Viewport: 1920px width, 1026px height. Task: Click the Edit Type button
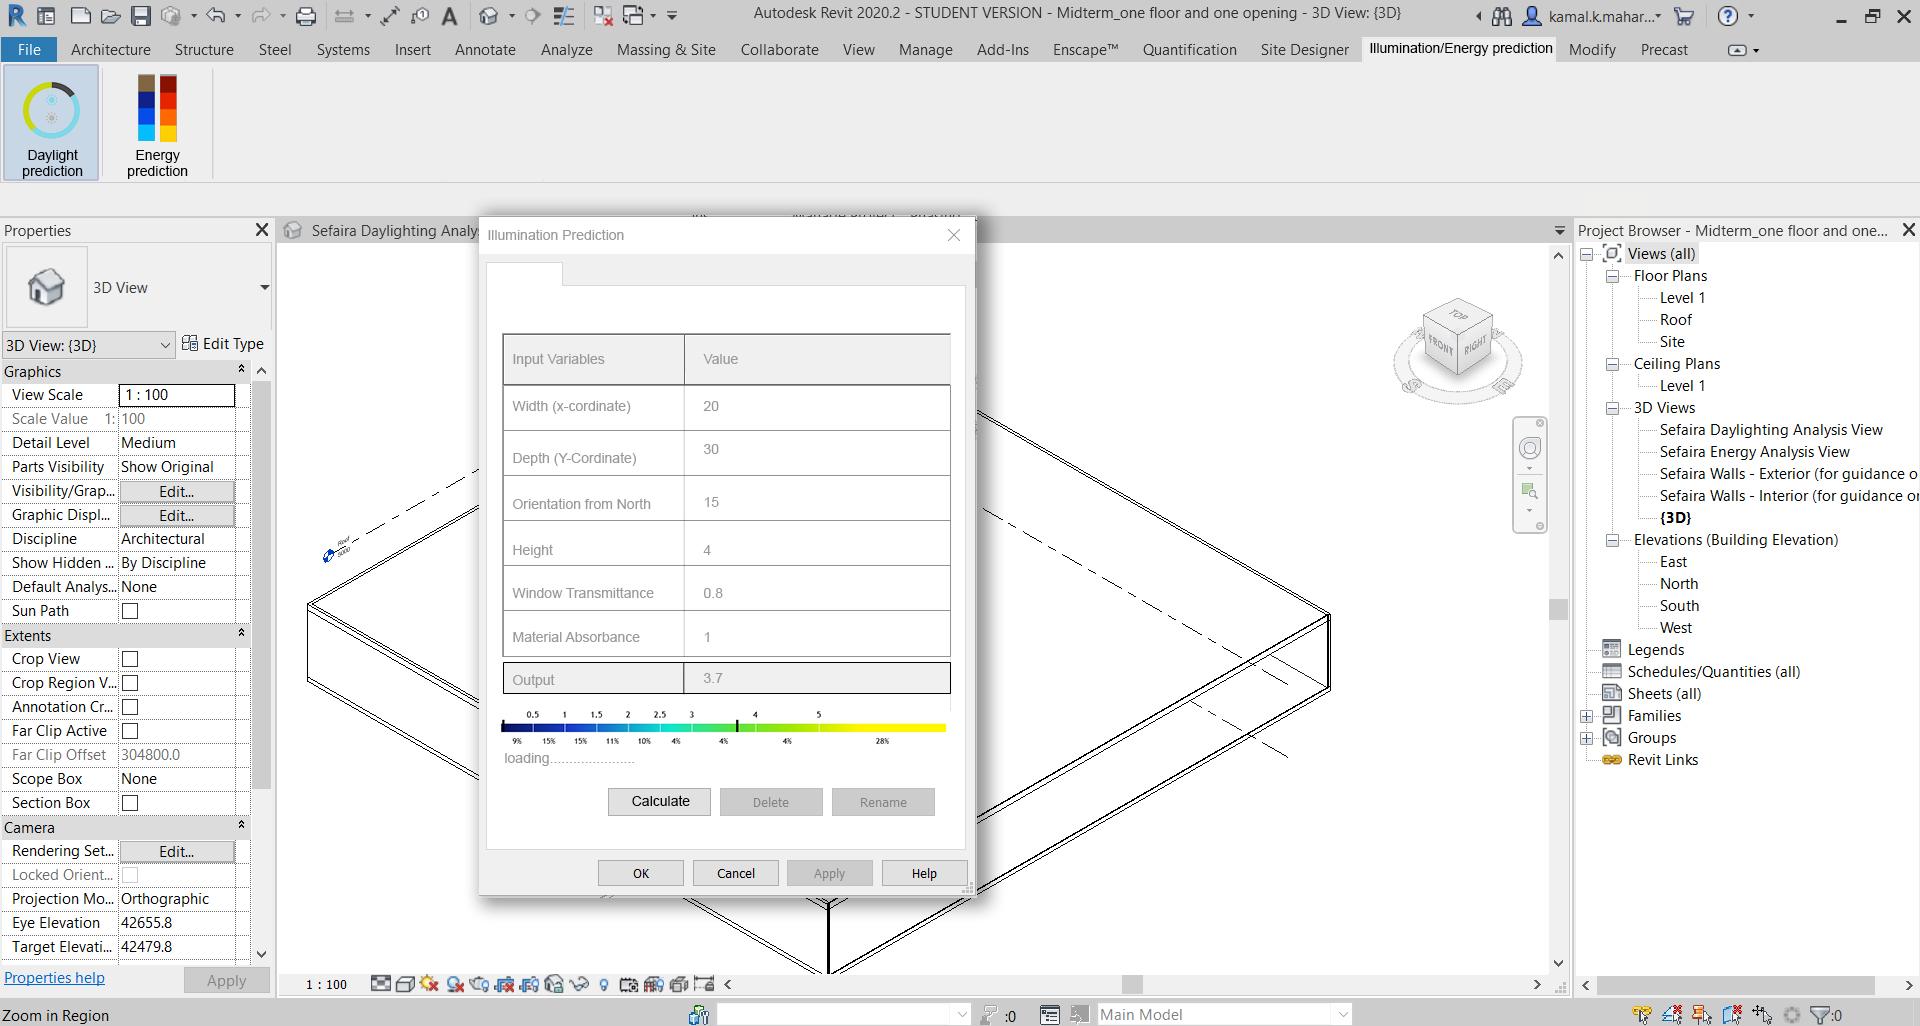pyautogui.click(x=223, y=344)
